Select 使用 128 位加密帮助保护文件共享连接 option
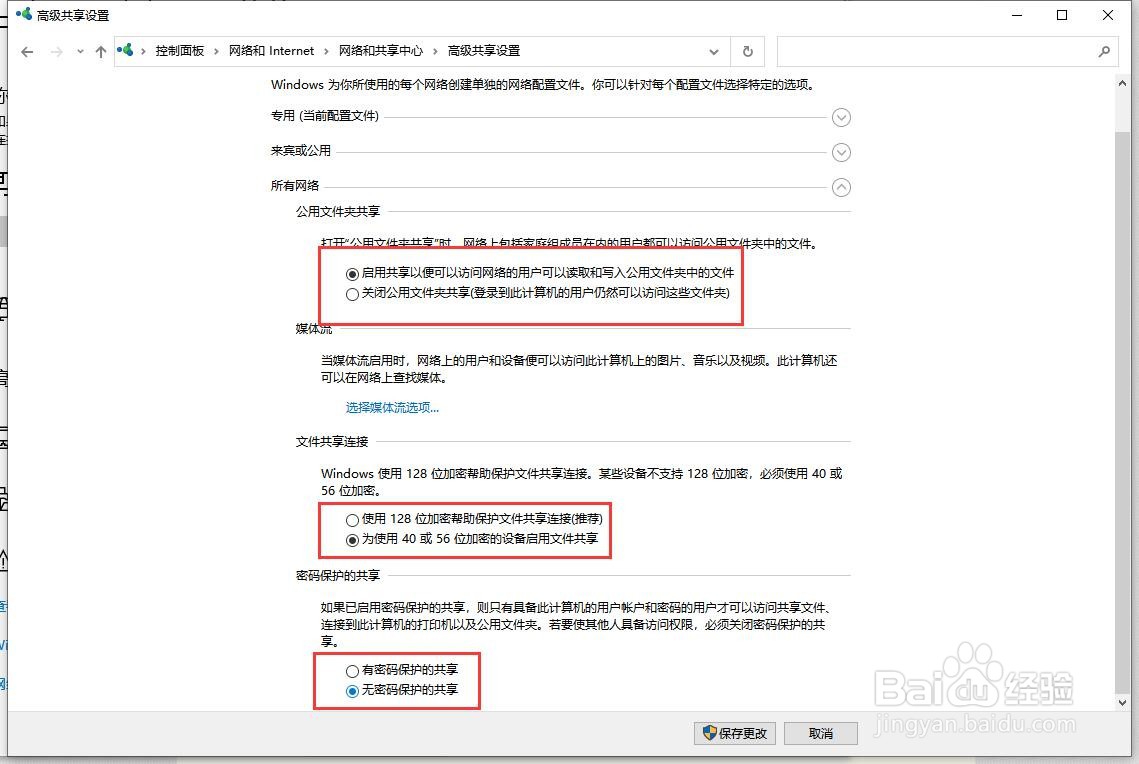 click(352, 520)
